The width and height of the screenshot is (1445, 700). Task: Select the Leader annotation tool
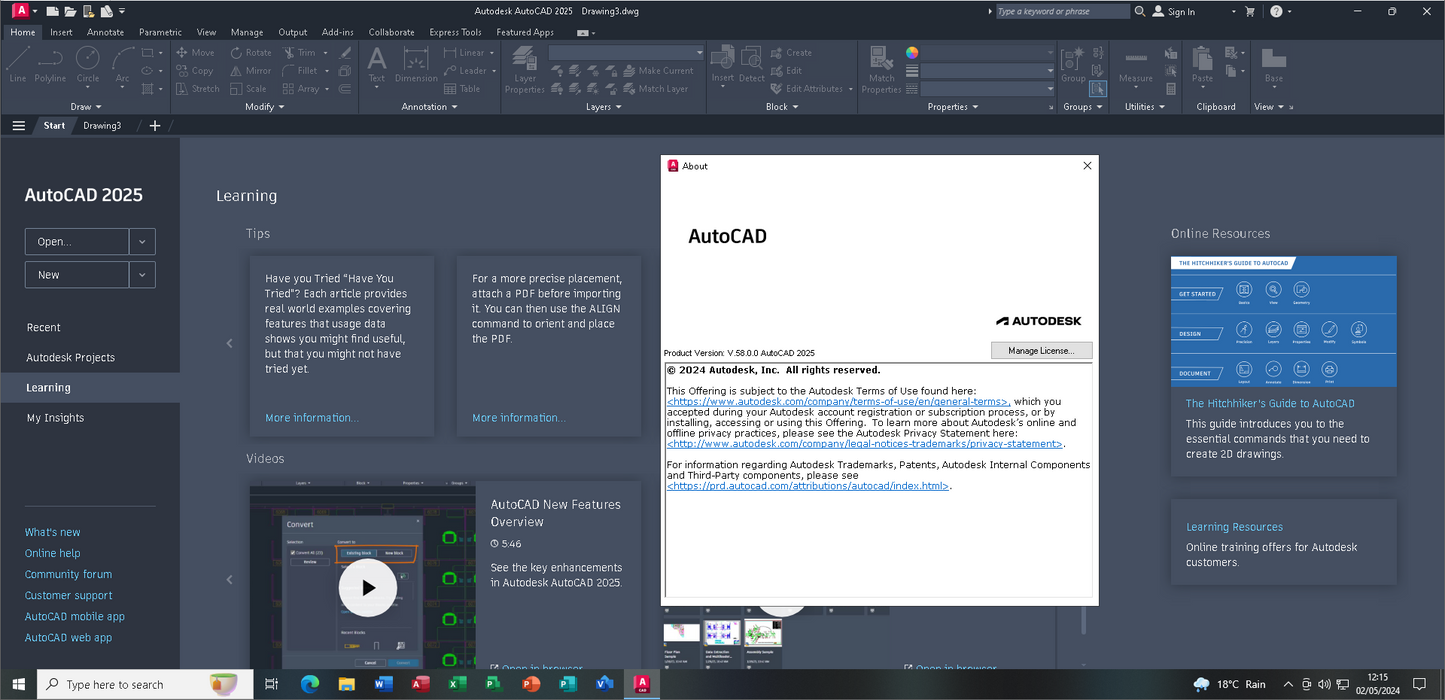[465, 71]
